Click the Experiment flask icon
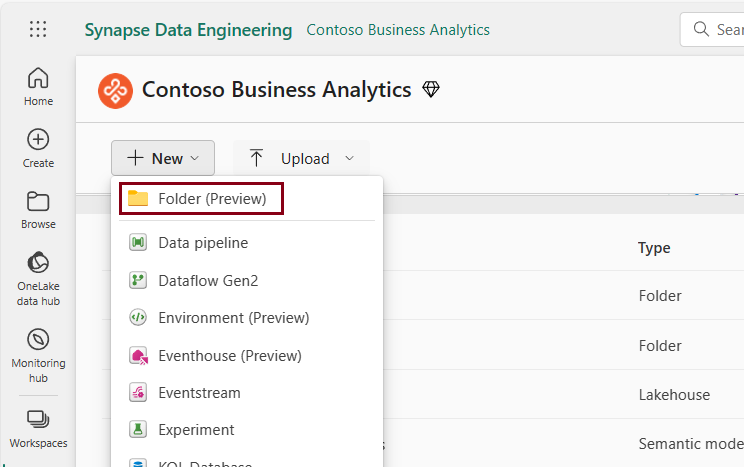This screenshot has height=467, width=744. pos(138,430)
